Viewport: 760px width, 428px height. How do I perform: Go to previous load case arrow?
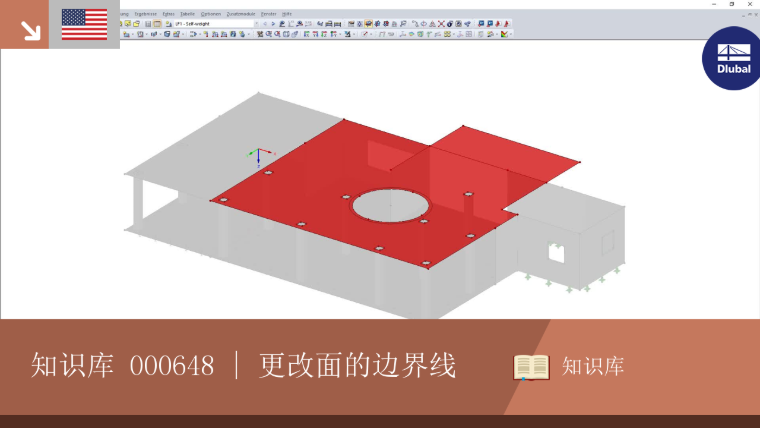[265, 23]
